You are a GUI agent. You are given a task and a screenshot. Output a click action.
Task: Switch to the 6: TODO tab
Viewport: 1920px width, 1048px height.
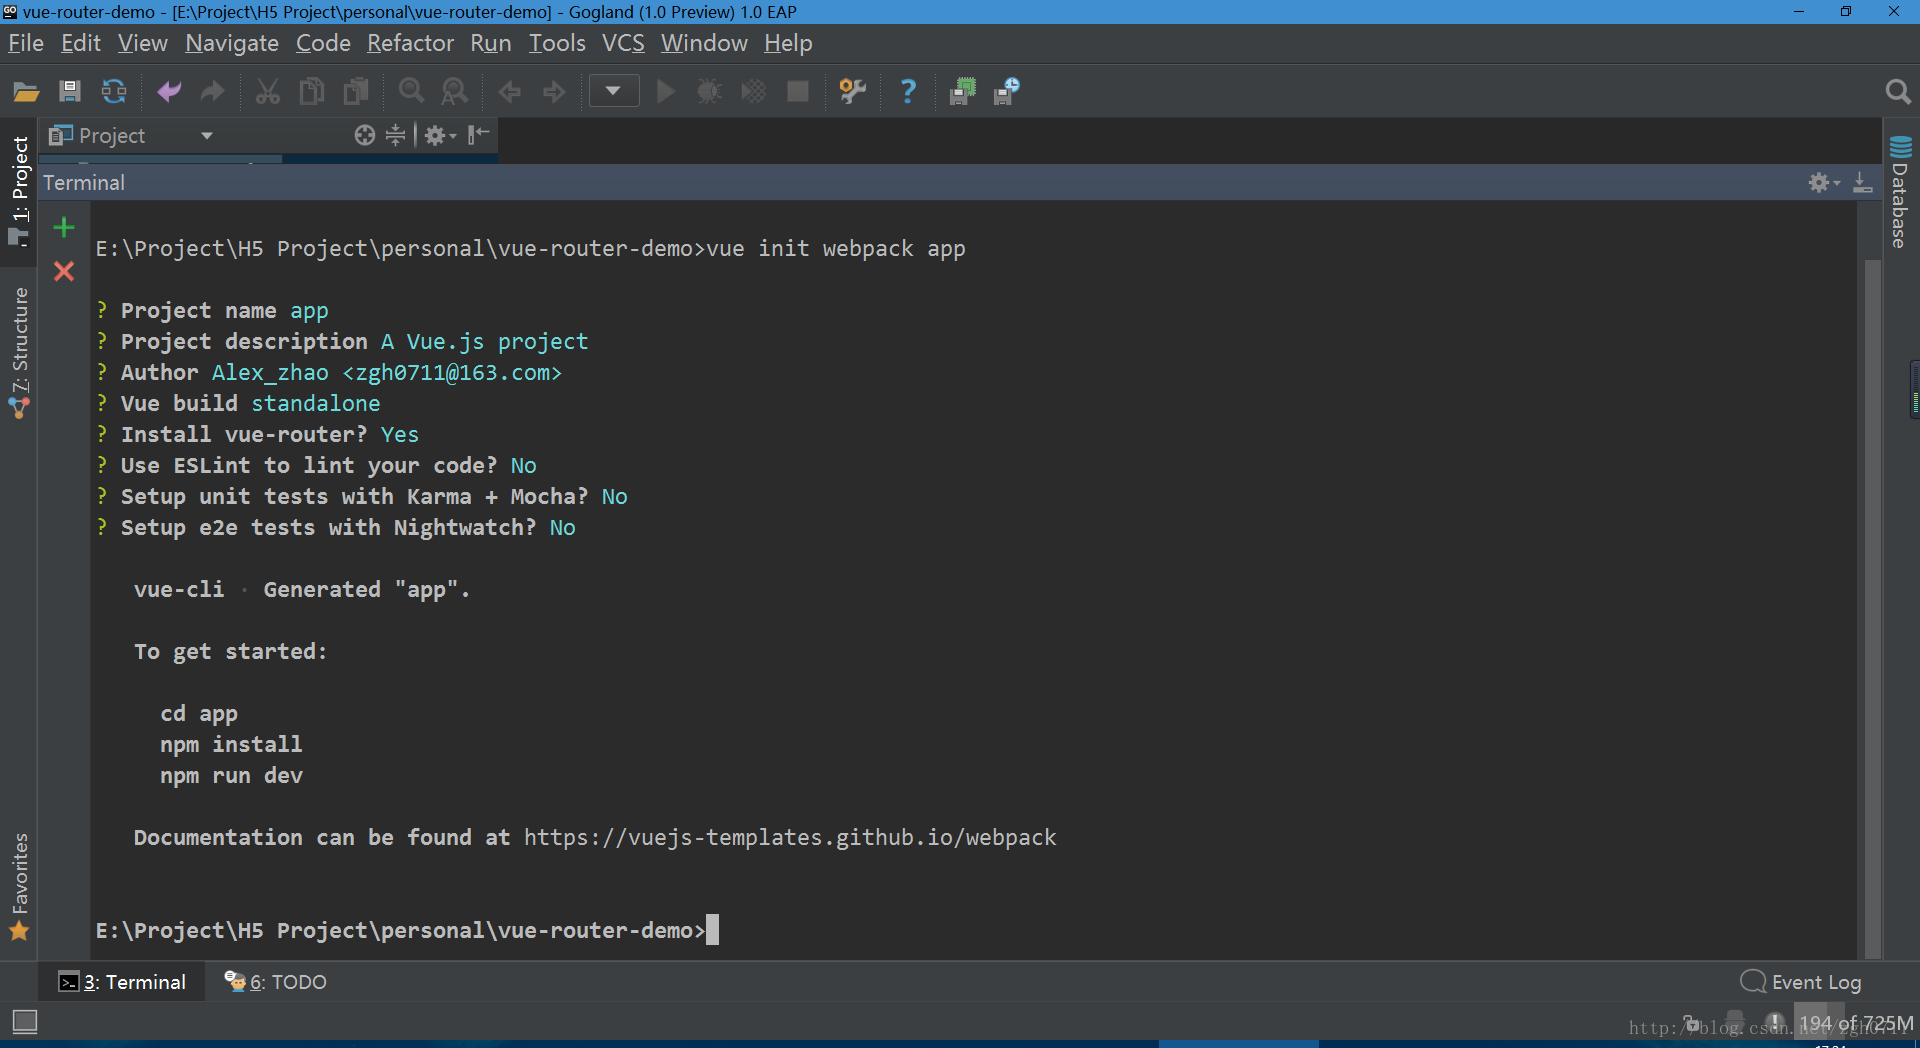tap(276, 982)
